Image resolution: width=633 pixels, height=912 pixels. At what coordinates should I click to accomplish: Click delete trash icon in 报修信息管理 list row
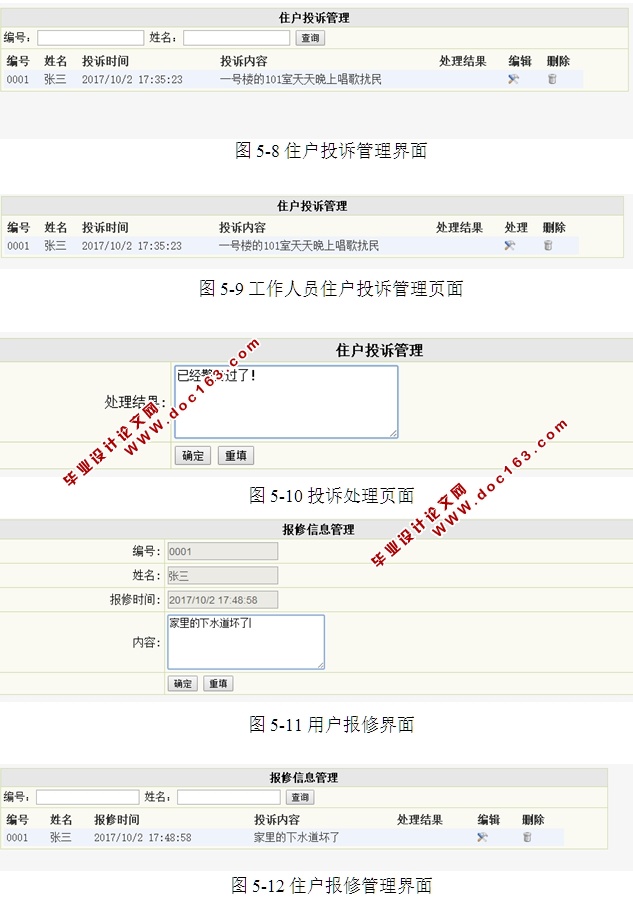527,837
